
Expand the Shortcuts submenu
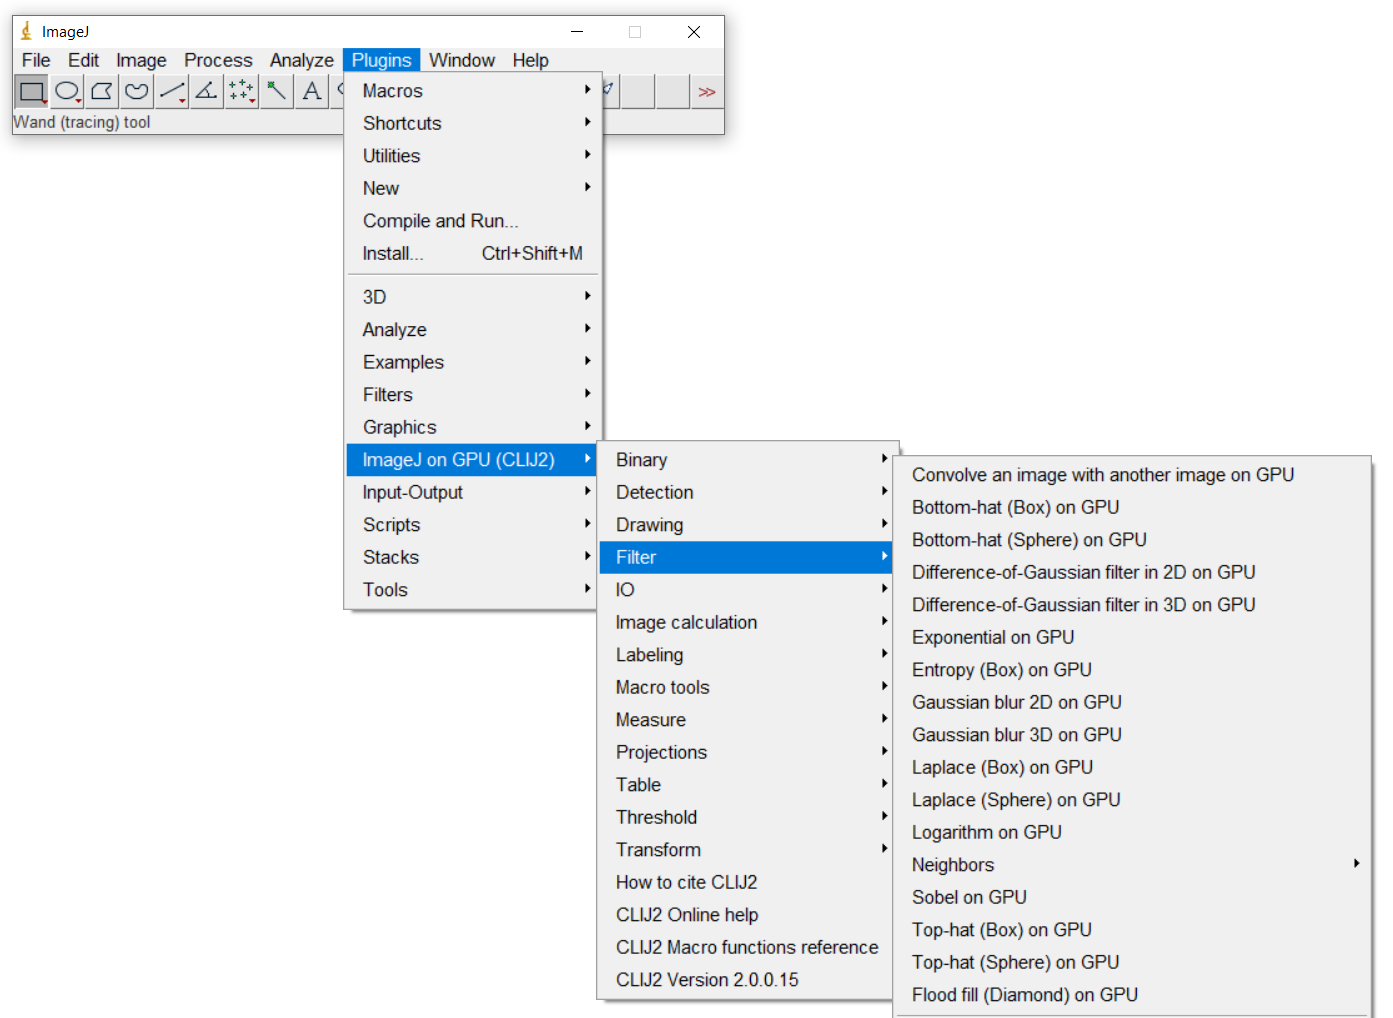[x=473, y=123]
